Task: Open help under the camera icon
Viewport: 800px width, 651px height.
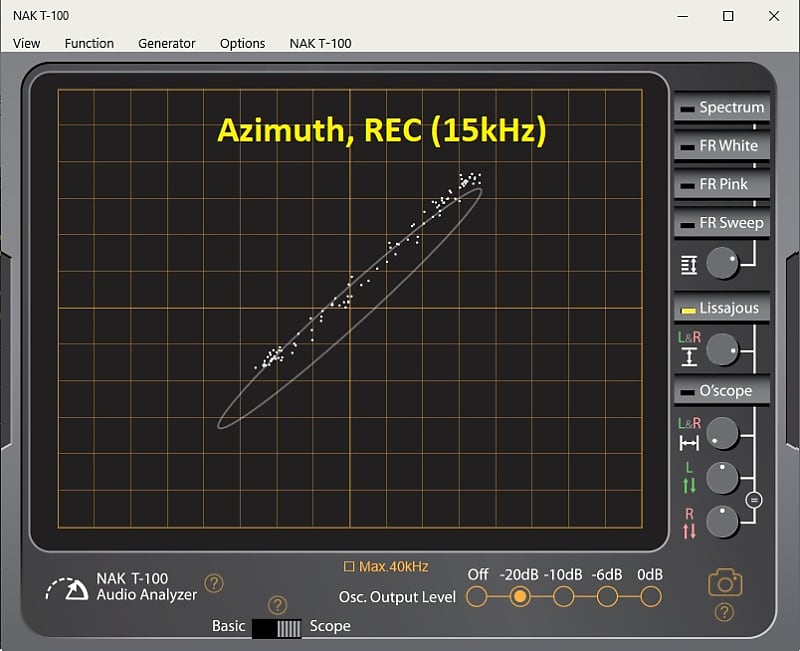Action: point(724,612)
